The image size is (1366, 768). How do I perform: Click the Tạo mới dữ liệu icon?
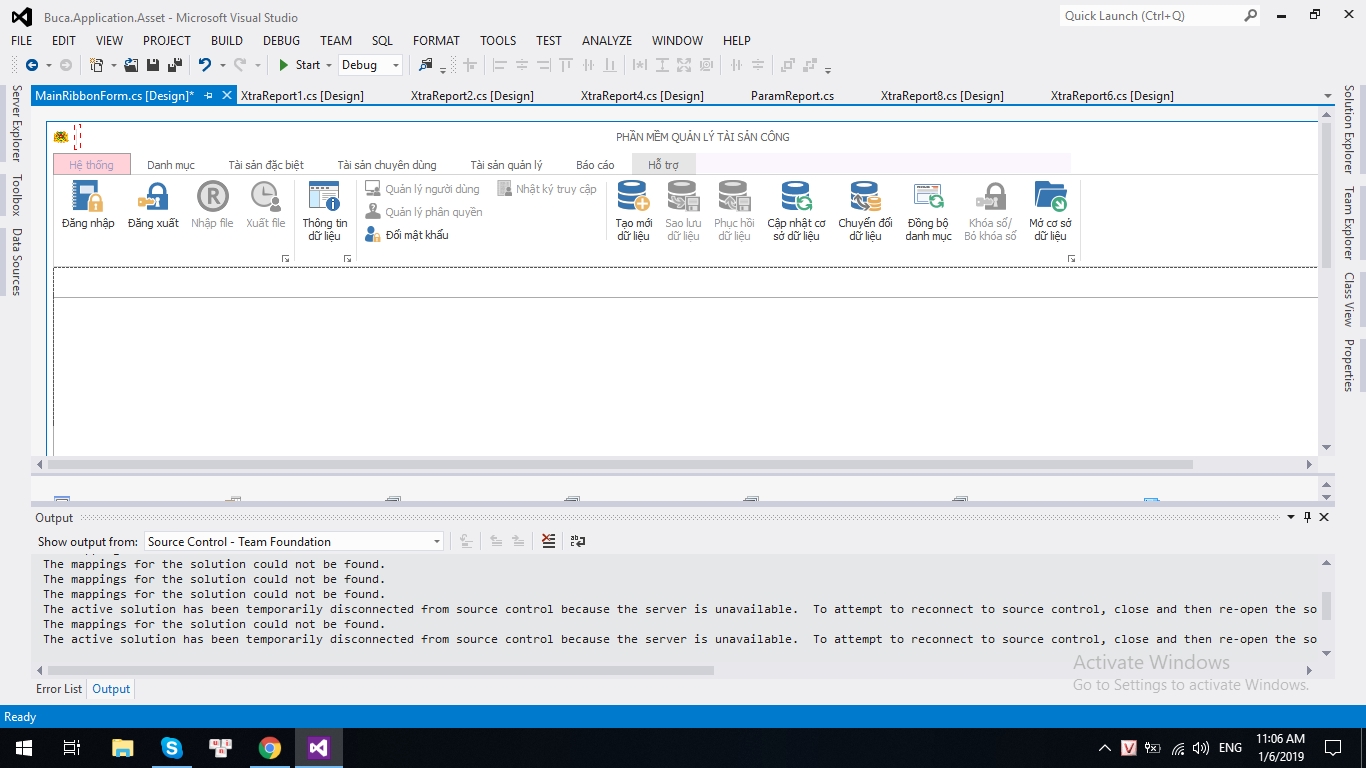coord(633,197)
